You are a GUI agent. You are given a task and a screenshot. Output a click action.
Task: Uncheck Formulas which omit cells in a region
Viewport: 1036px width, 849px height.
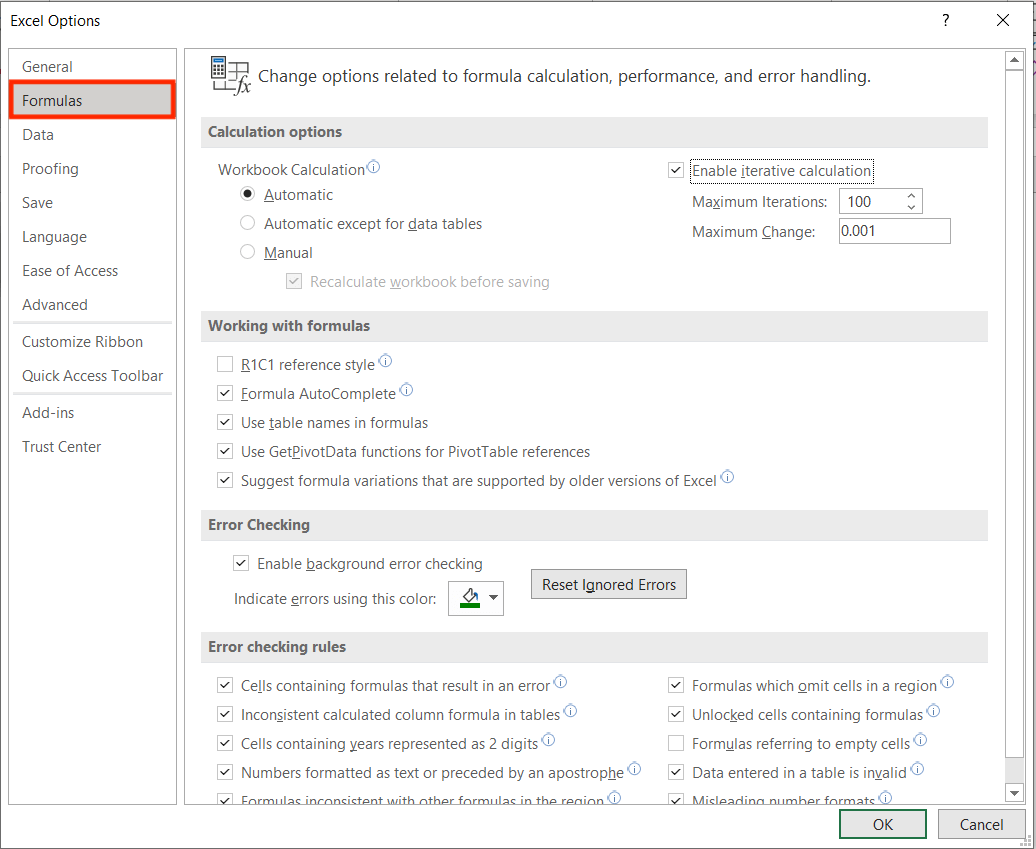(x=676, y=686)
